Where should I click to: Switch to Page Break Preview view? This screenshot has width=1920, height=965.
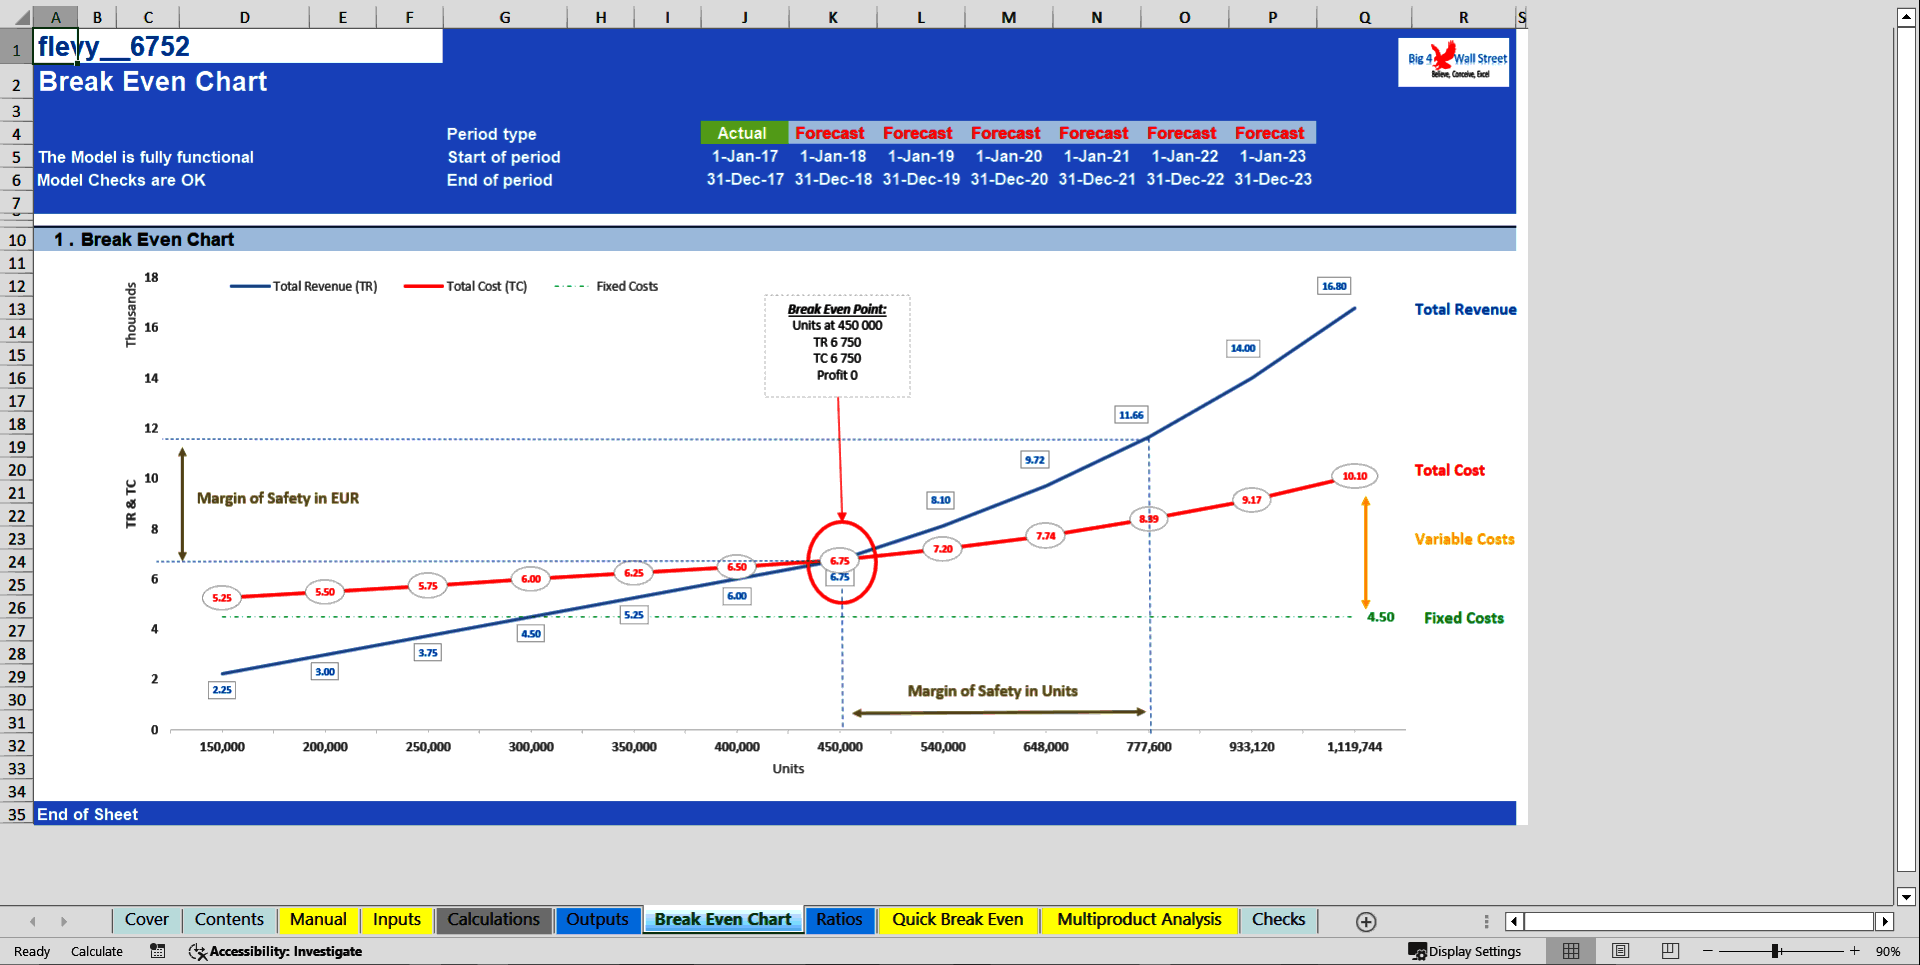click(x=1669, y=951)
